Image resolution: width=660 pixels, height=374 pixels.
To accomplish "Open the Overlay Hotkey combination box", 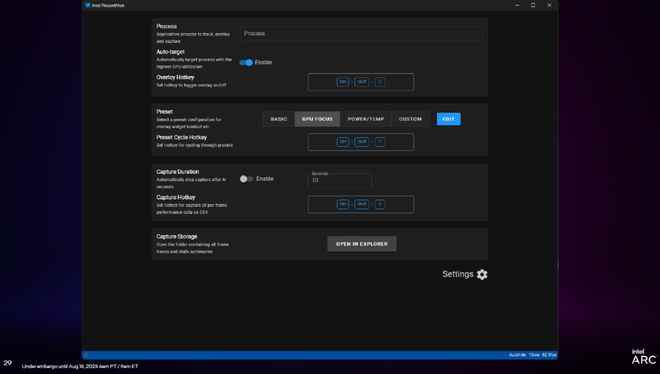I will pyautogui.click(x=361, y=82).
